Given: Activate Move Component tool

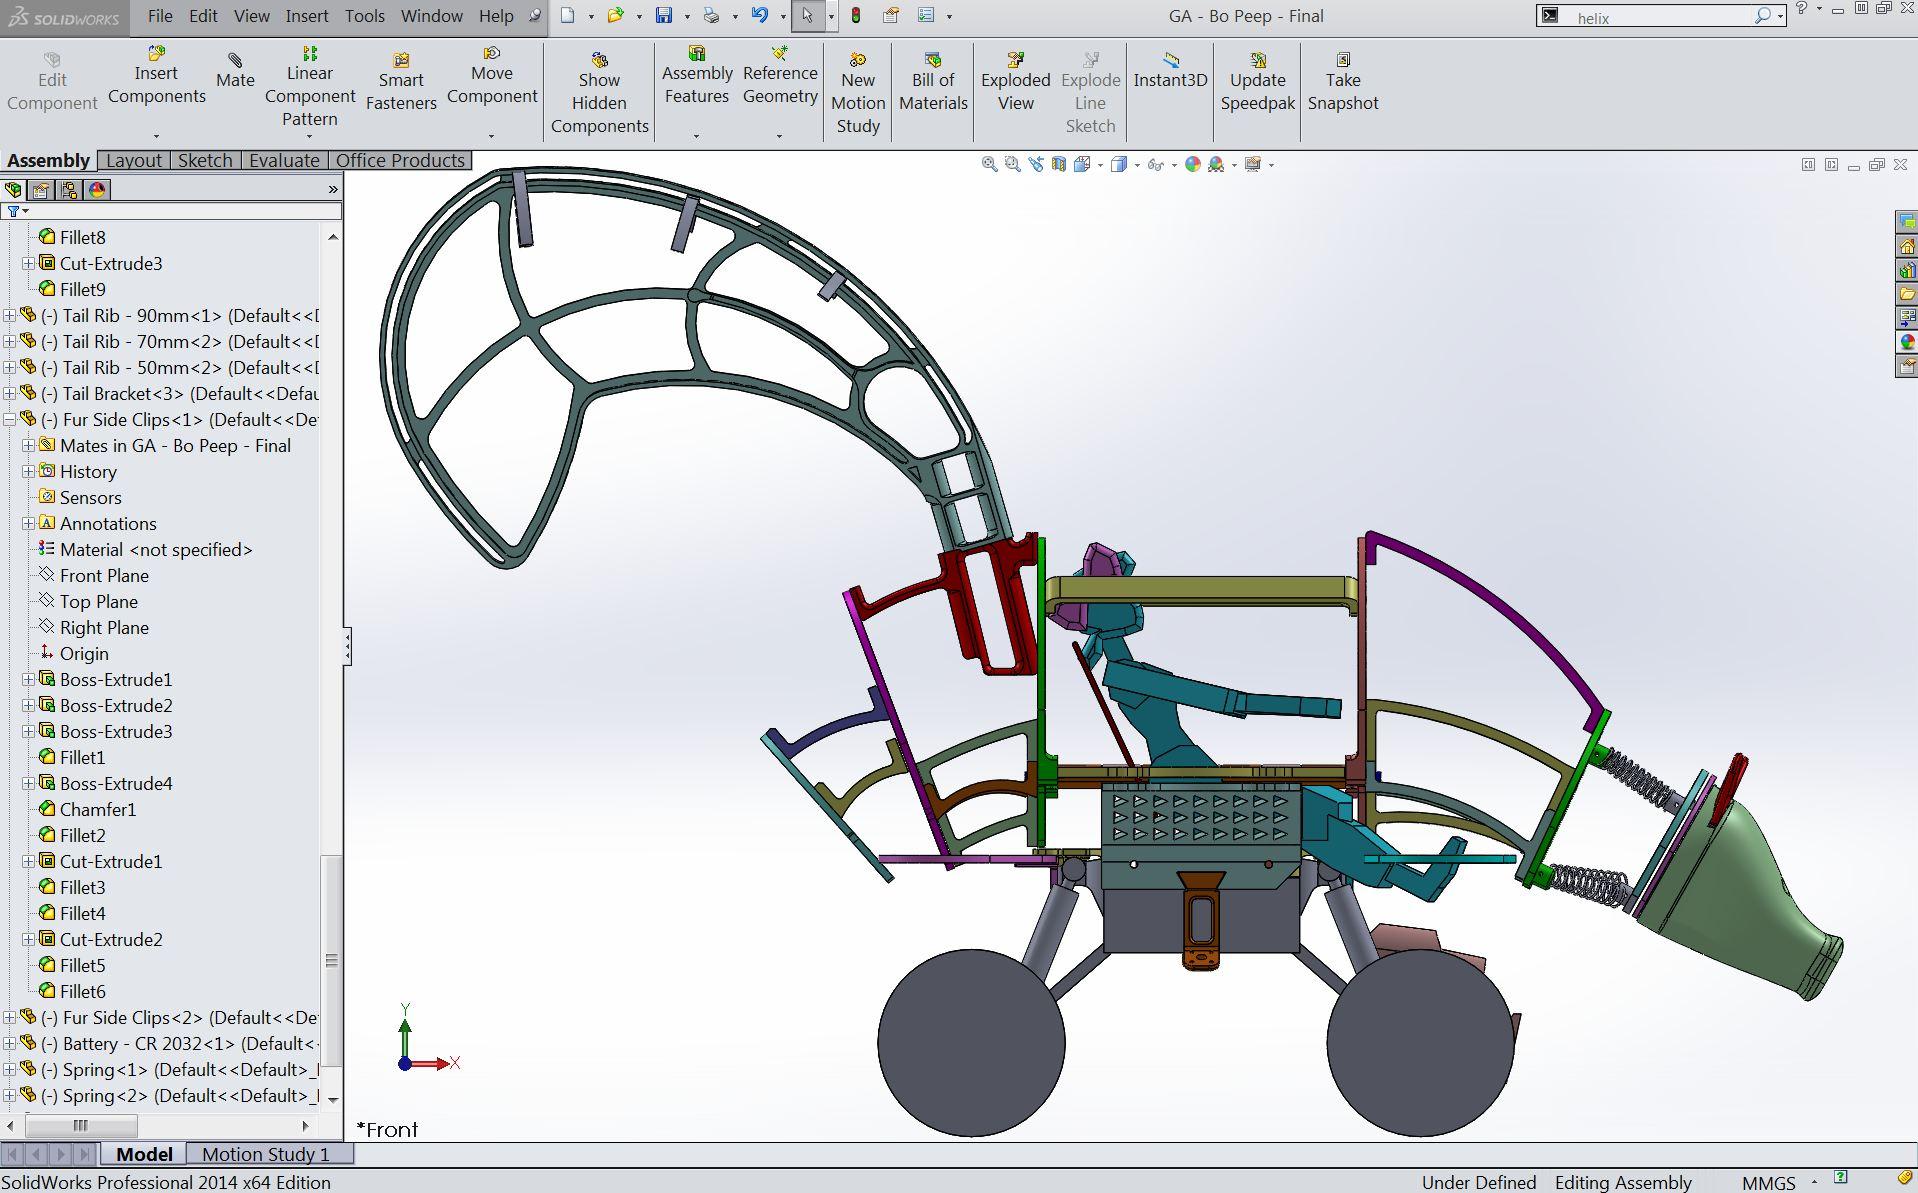Looking at the screenshot, I should coord(492,76).
